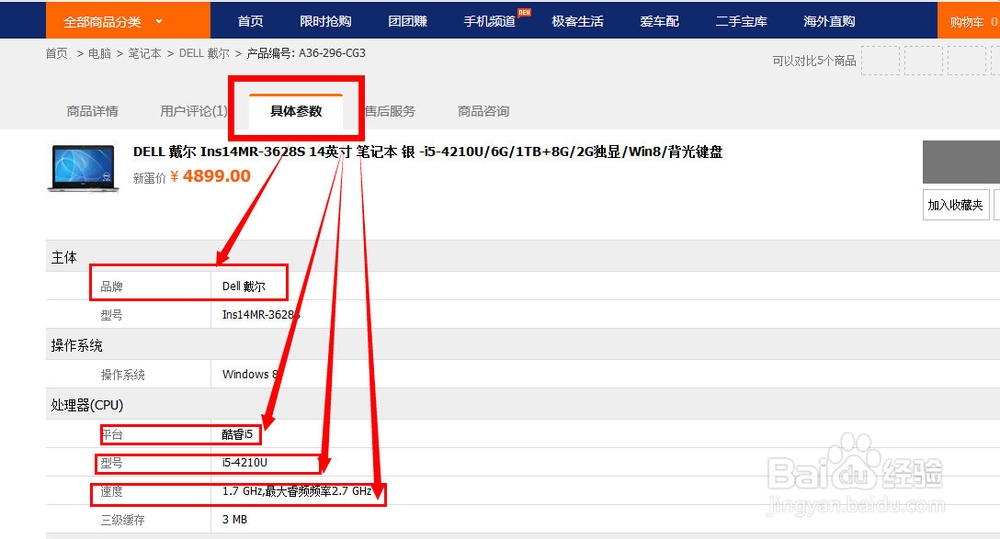Viewport: 1000px width, 539px height.
Task: Switch to the 商品详情 tab
Action: (92, 111)
